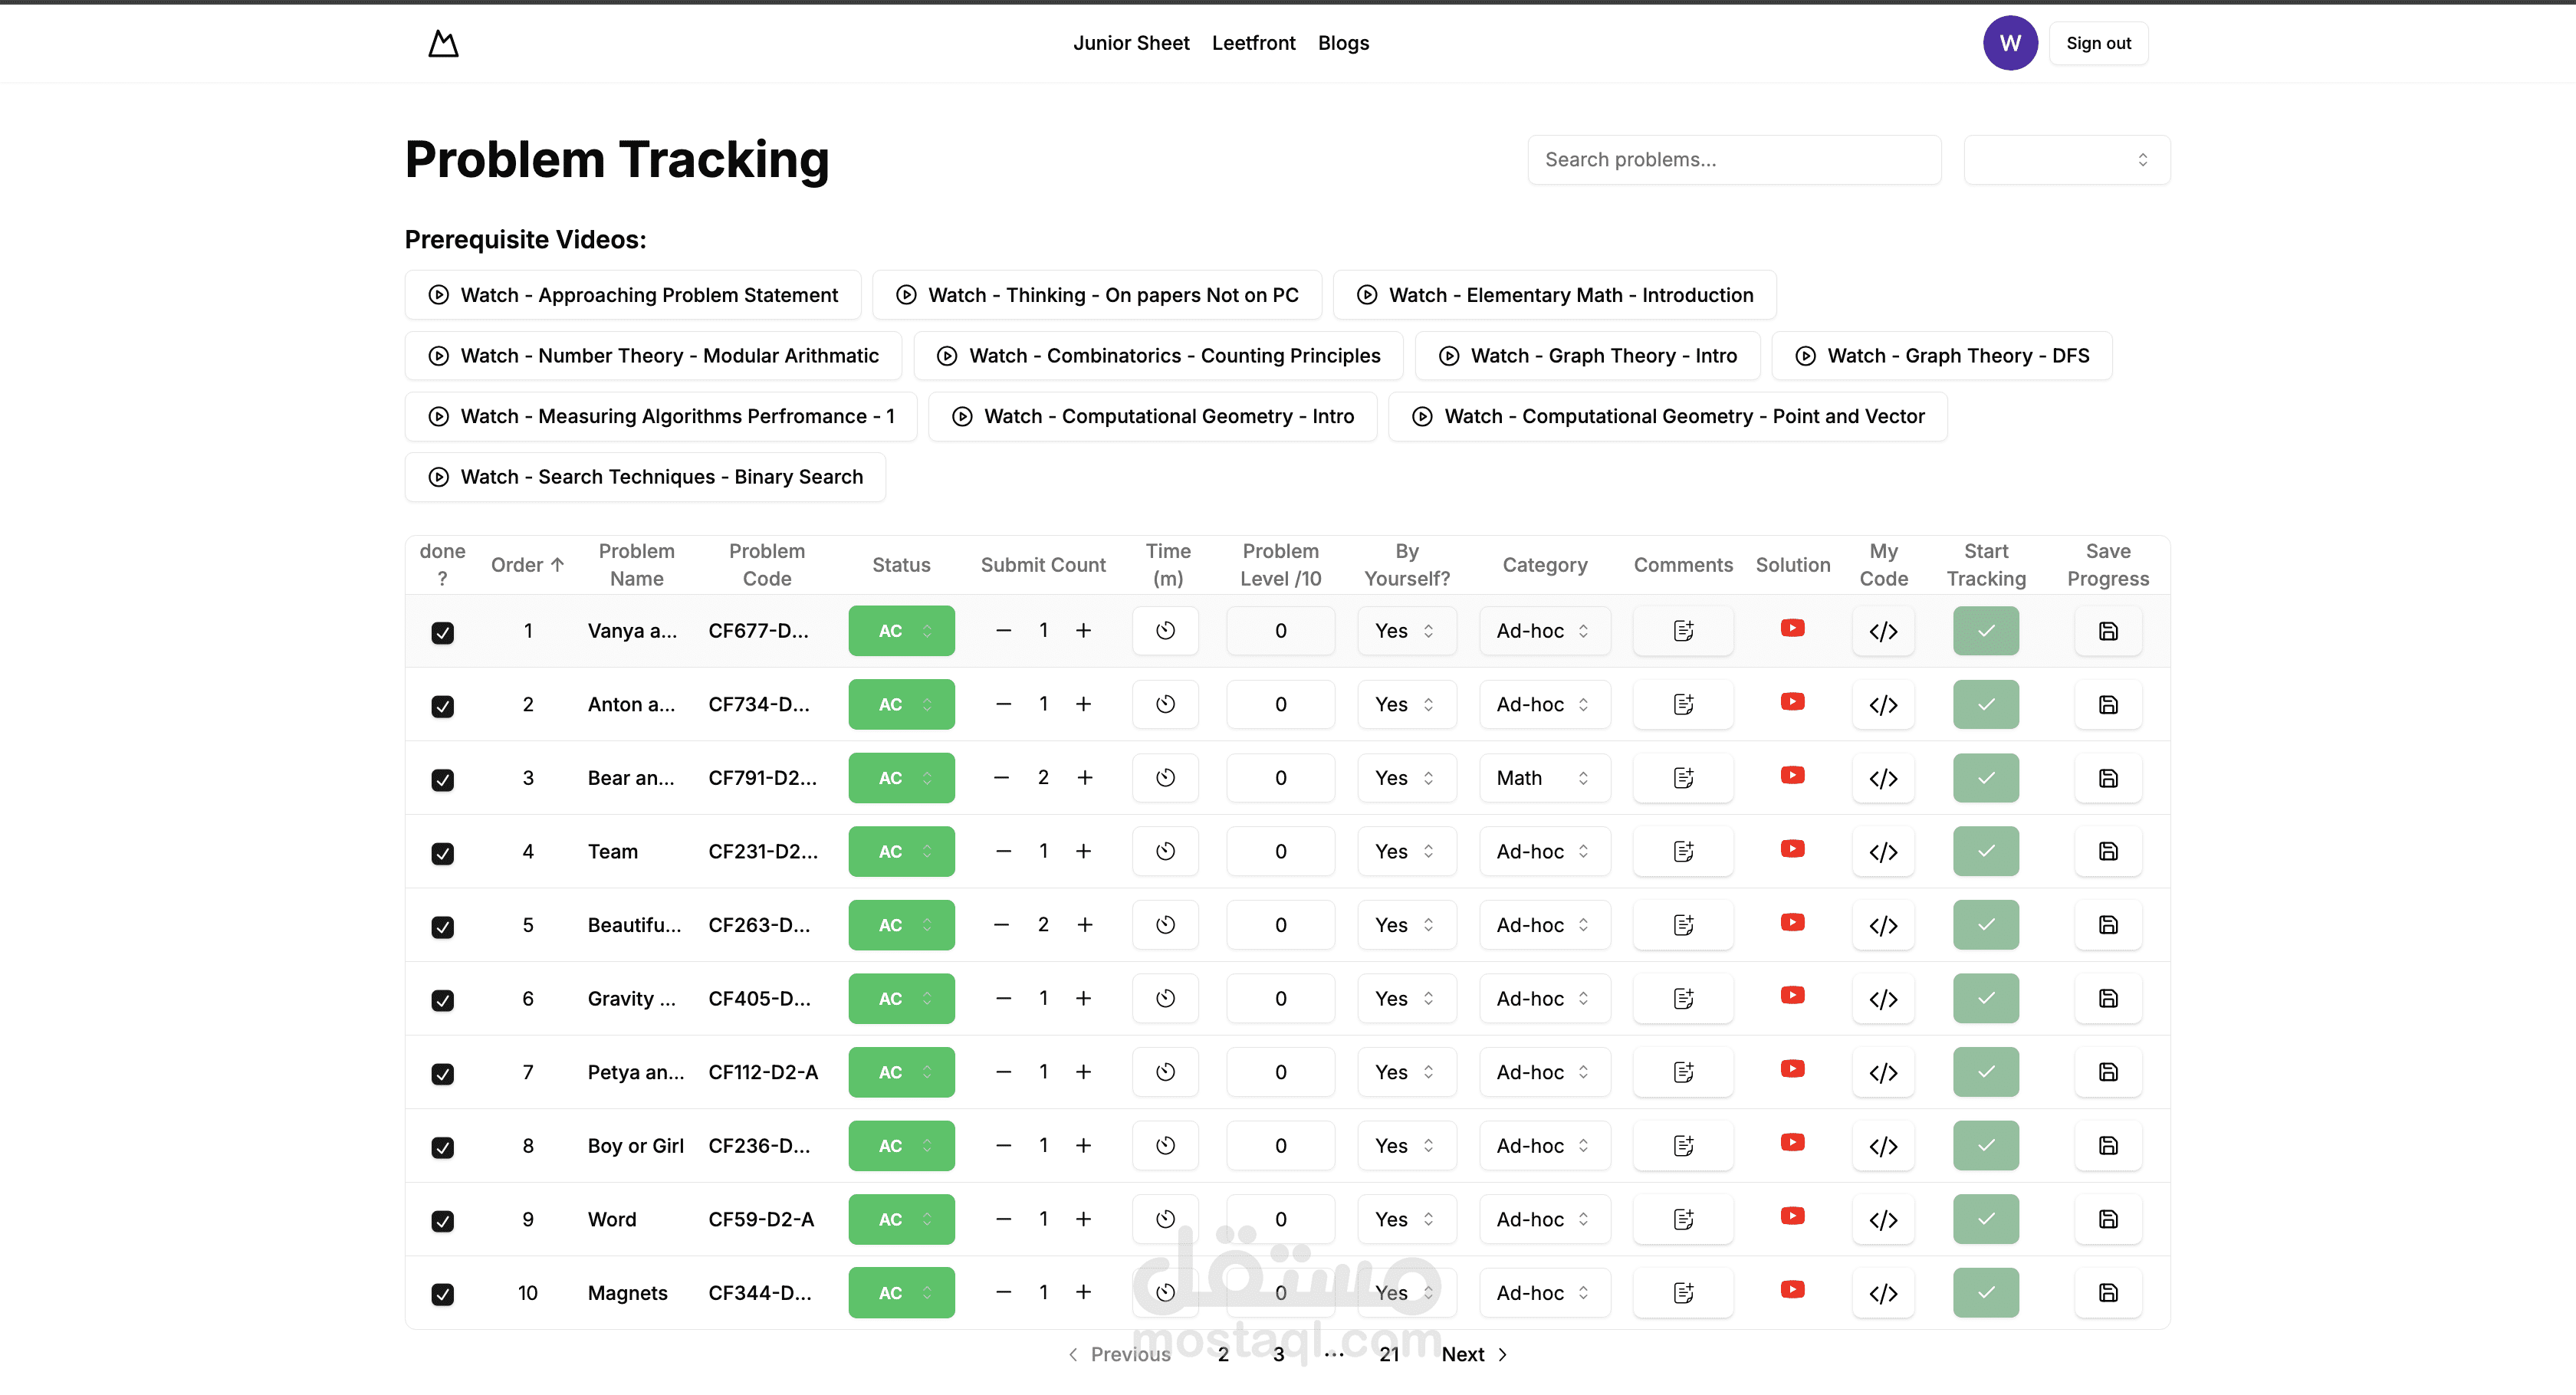Image resolution: width=2576 pixels, height=1395 pixels.
Task: Go to page 2 of results
Action: [1223, 1354]
